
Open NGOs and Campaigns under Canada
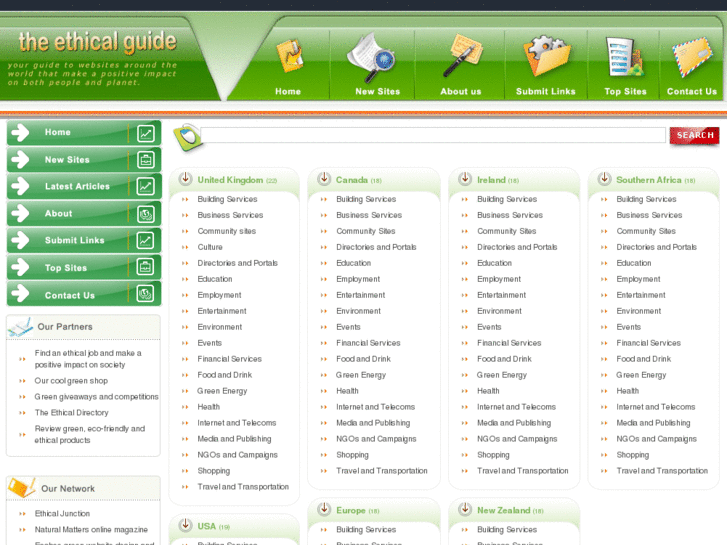tap(376, 439)
